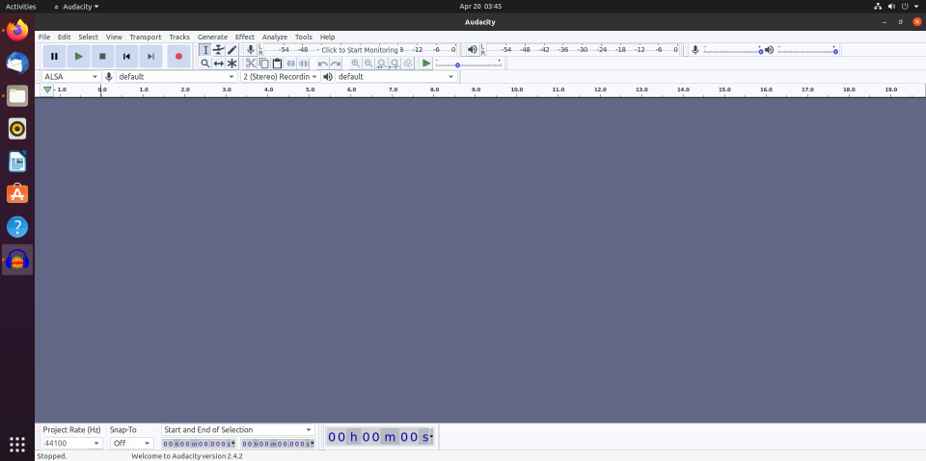This screenshot has width=926, height=461.
Task: Open the ALSA audio host dropdown
Action: (x=71, y=76)
